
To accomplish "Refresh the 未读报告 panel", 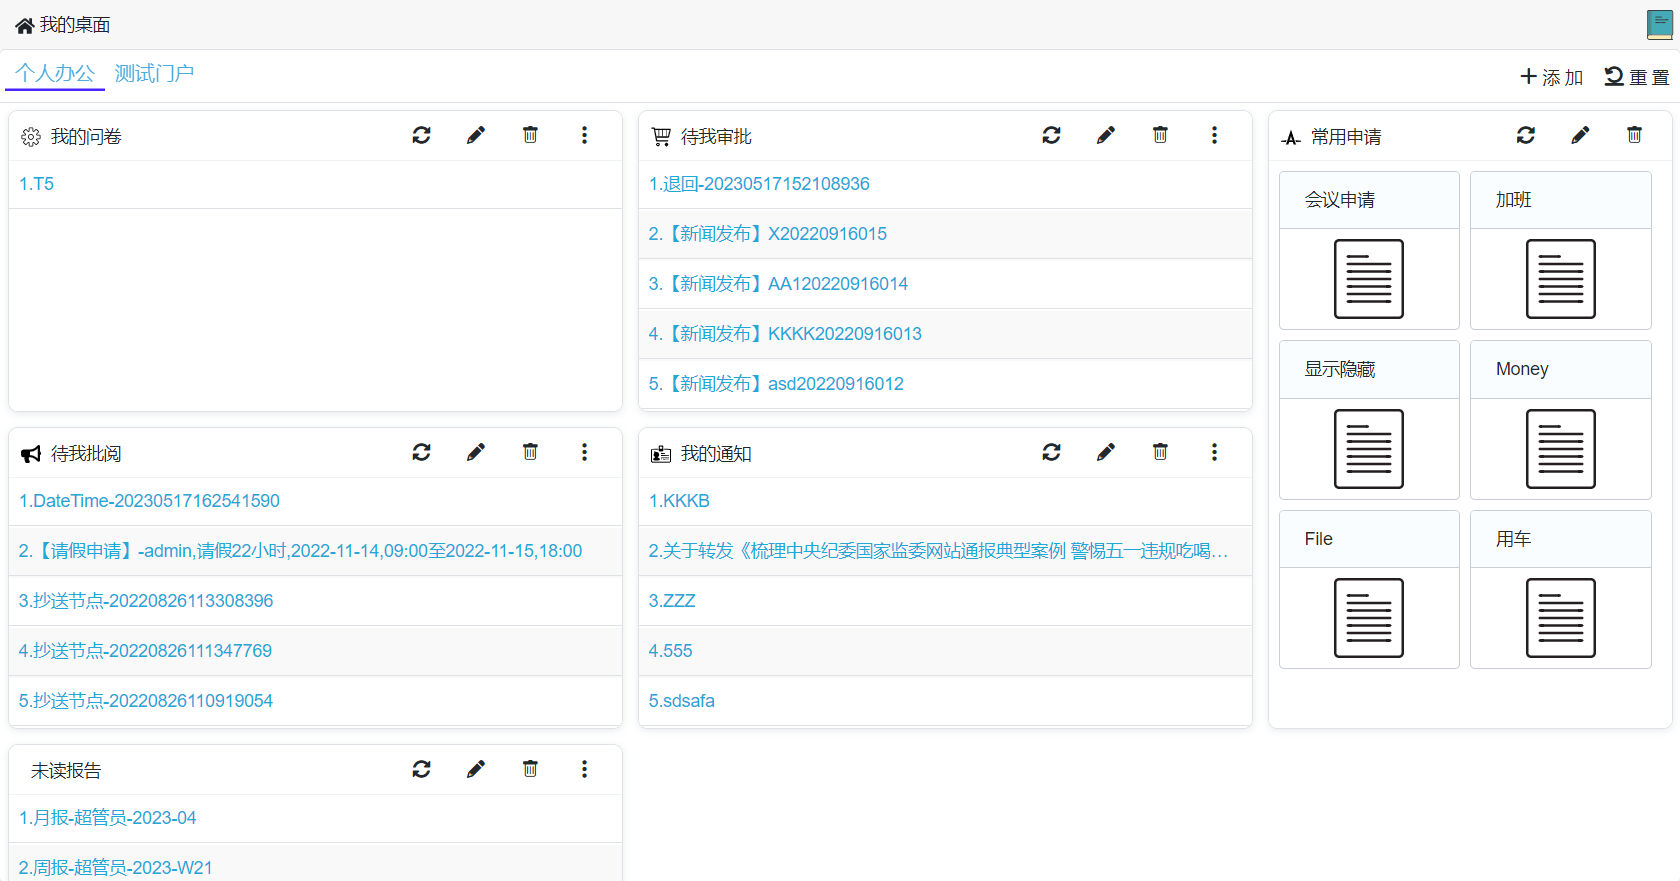I will pos(421,769).
